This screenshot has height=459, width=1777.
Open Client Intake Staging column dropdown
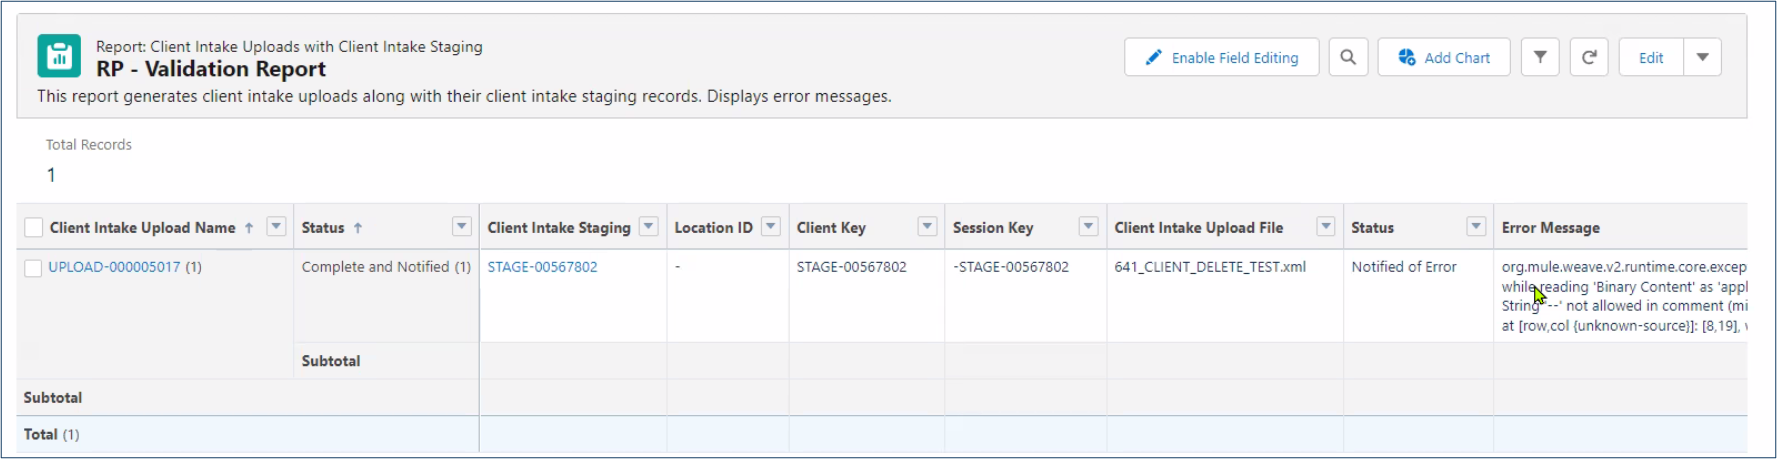[649, 227]
